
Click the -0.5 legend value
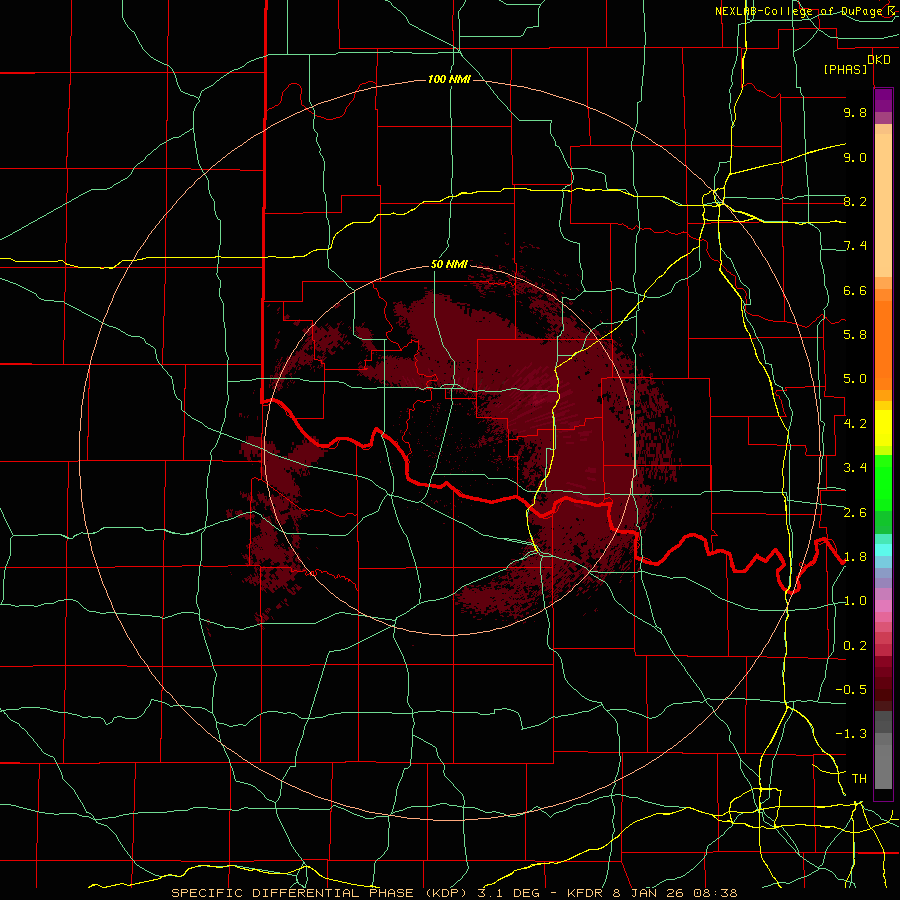pyautogui.click(x=851, y=690)
